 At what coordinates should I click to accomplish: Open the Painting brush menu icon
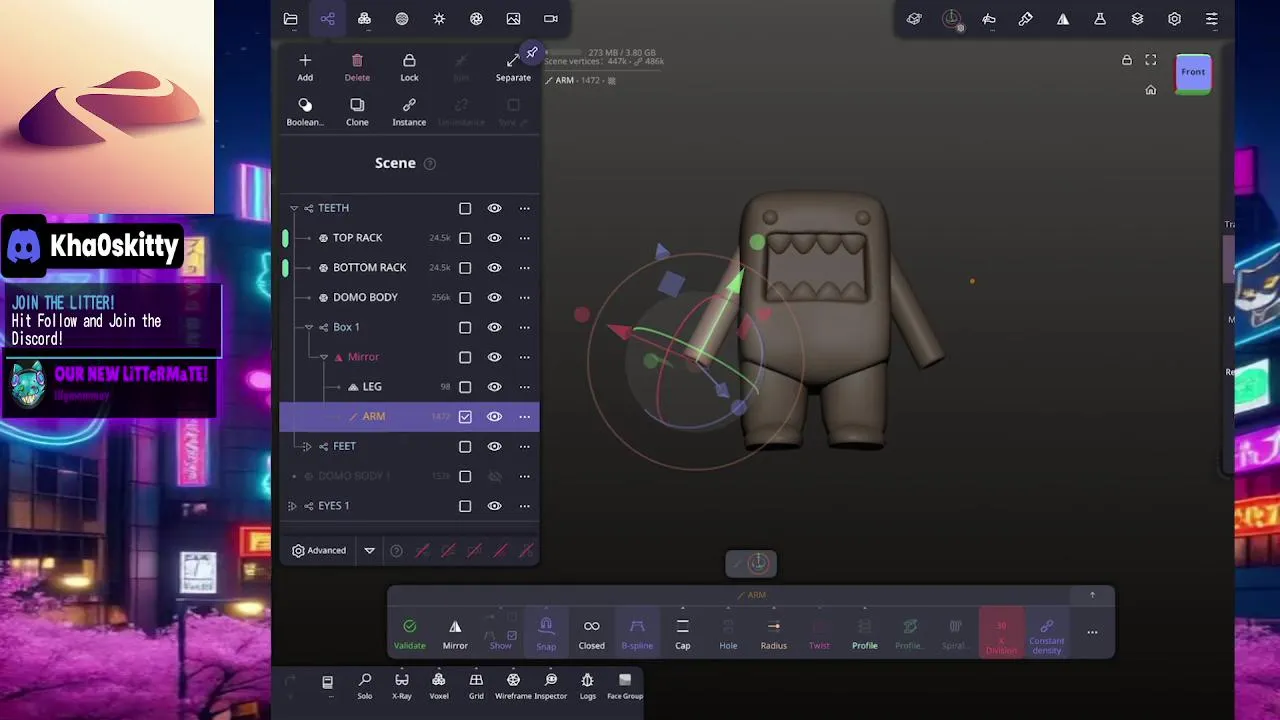click(x=1025, y=19)
